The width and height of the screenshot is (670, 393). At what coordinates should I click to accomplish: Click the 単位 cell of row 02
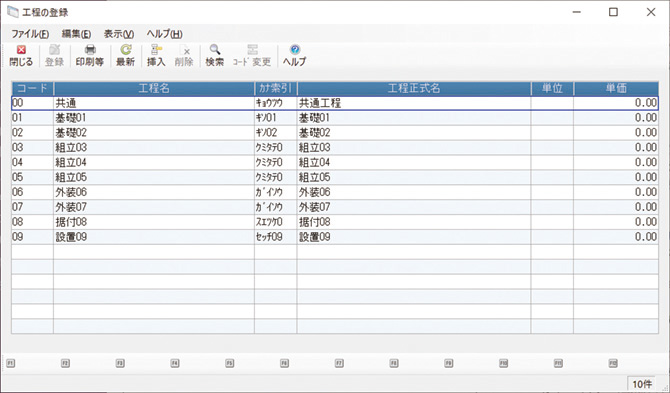click(552, 133)
